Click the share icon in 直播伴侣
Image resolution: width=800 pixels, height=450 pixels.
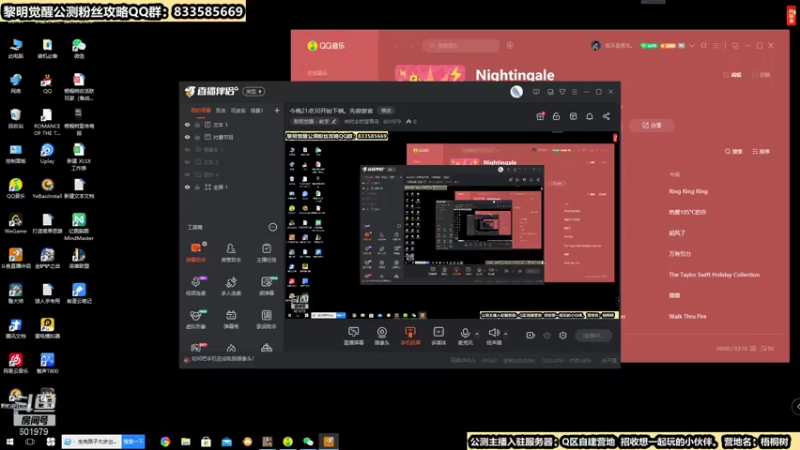tap(606, 116)
